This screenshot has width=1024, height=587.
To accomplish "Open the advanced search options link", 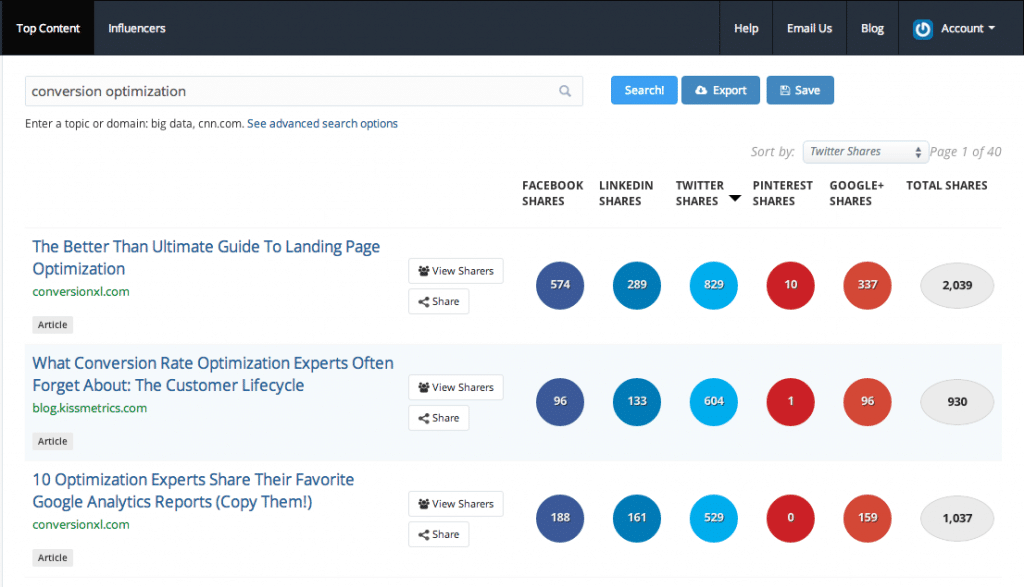I will tap(322, 124).
